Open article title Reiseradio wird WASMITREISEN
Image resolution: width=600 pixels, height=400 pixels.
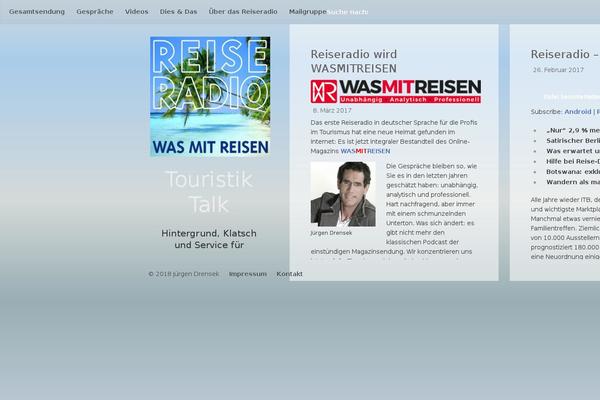(354, 61)
